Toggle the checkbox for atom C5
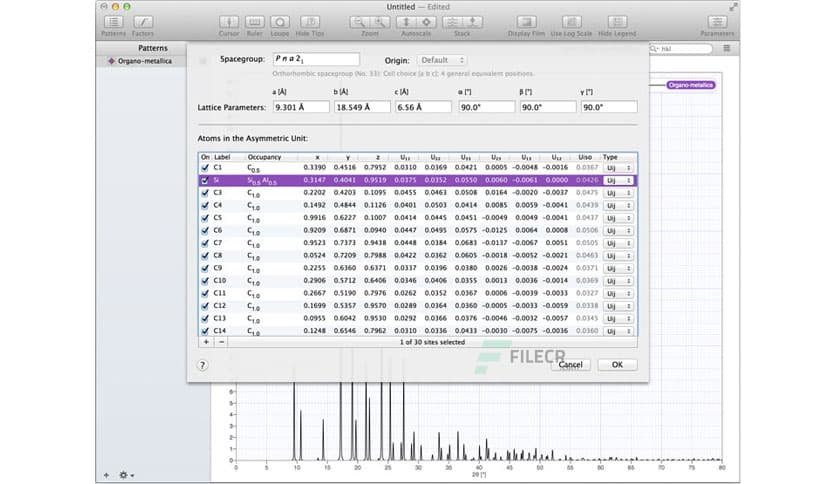 206,217
